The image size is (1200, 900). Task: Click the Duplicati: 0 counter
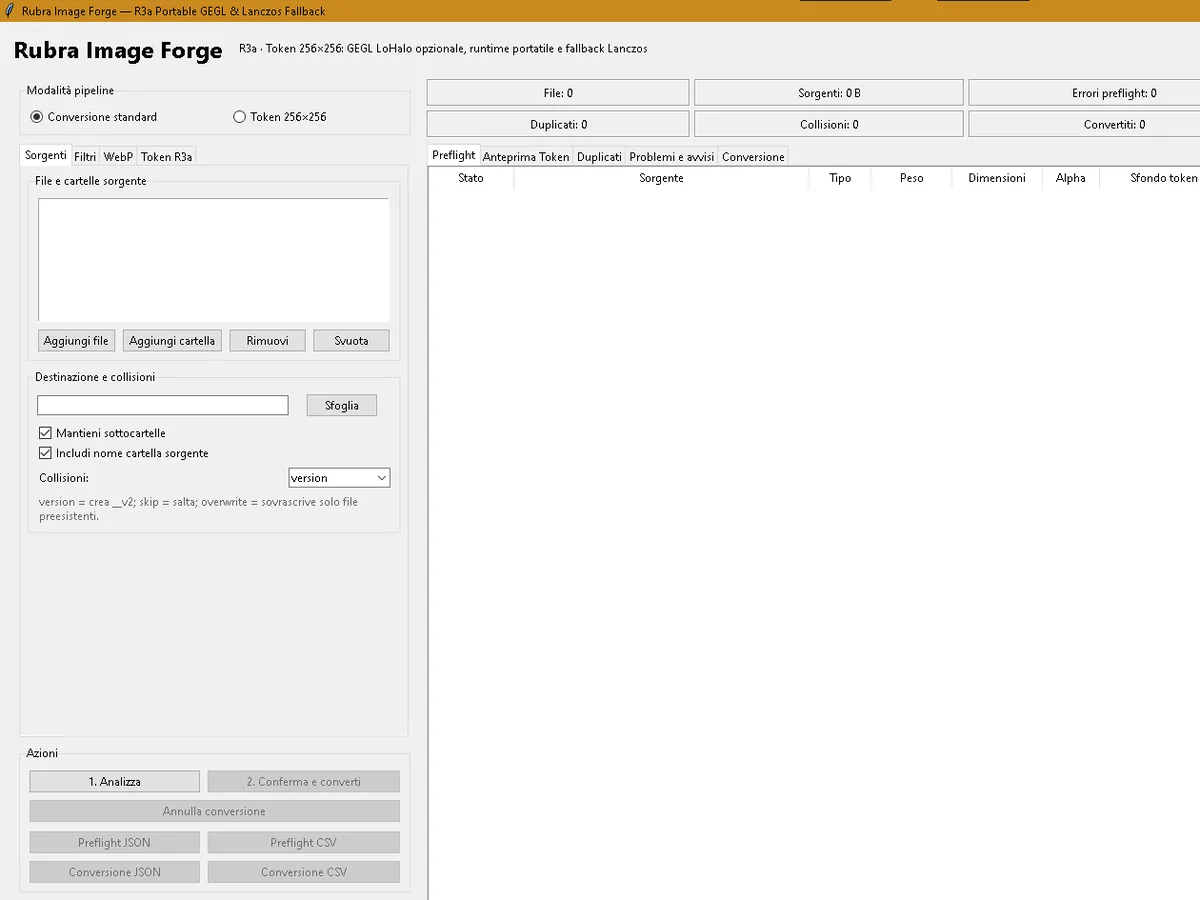(x=558, y=125)
